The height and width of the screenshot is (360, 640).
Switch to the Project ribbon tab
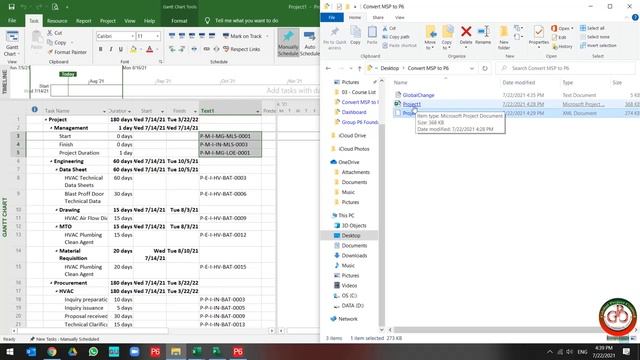click(108, 20)
